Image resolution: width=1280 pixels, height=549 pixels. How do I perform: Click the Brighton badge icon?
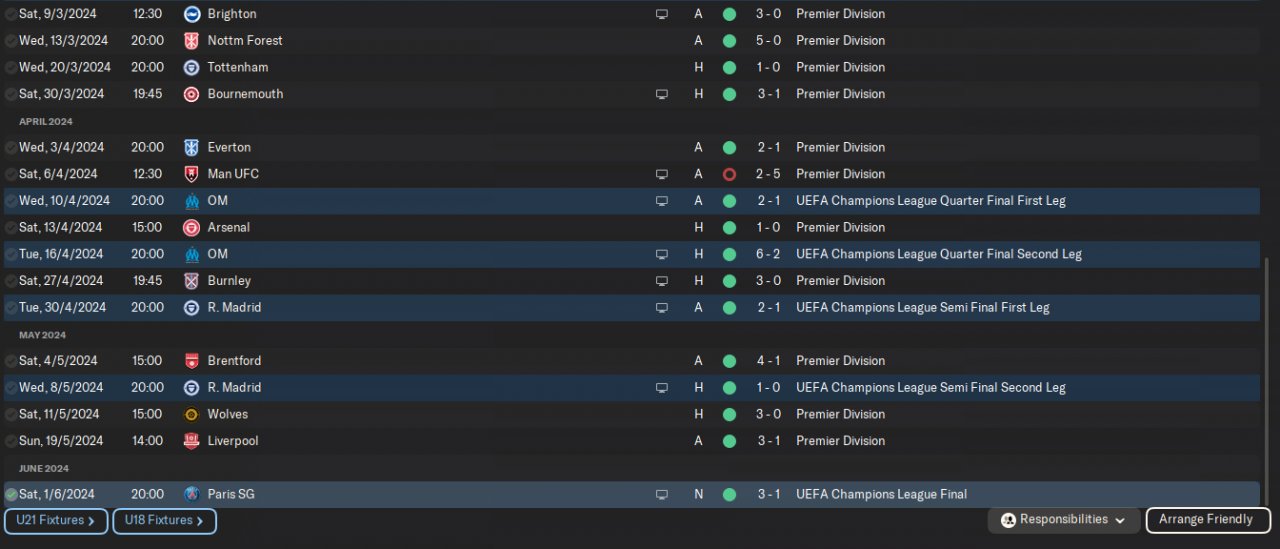point(192,14)
